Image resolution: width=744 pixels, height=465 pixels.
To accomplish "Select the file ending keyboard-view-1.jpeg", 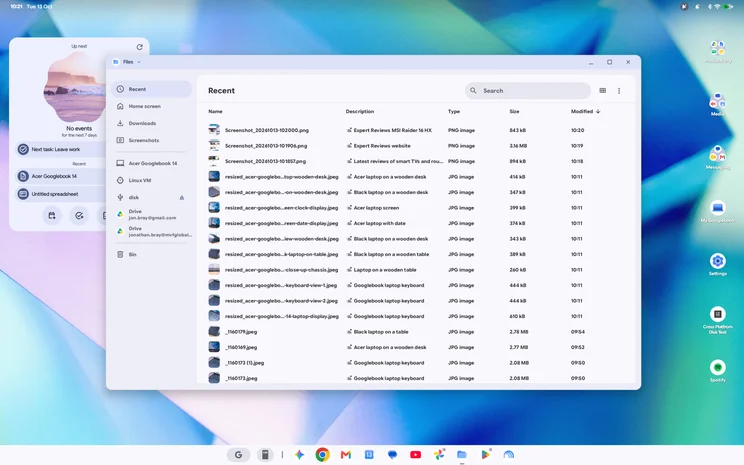I will pyautogui.click(x=281, y=285).
